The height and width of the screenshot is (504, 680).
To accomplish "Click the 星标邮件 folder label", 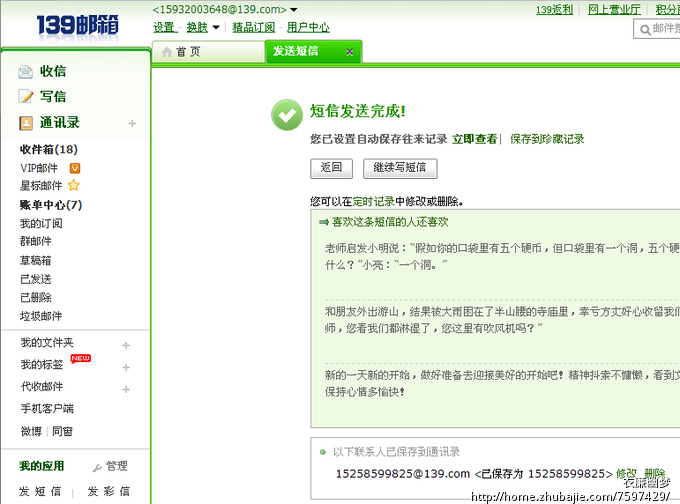I will [41, 186].
